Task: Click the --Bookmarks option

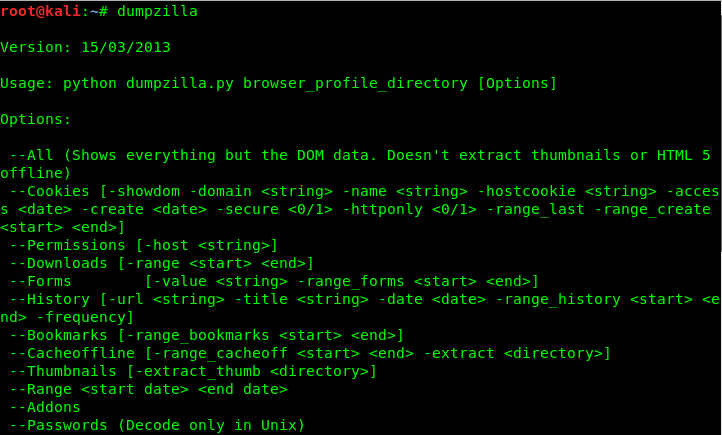Action: coord(58,335)
